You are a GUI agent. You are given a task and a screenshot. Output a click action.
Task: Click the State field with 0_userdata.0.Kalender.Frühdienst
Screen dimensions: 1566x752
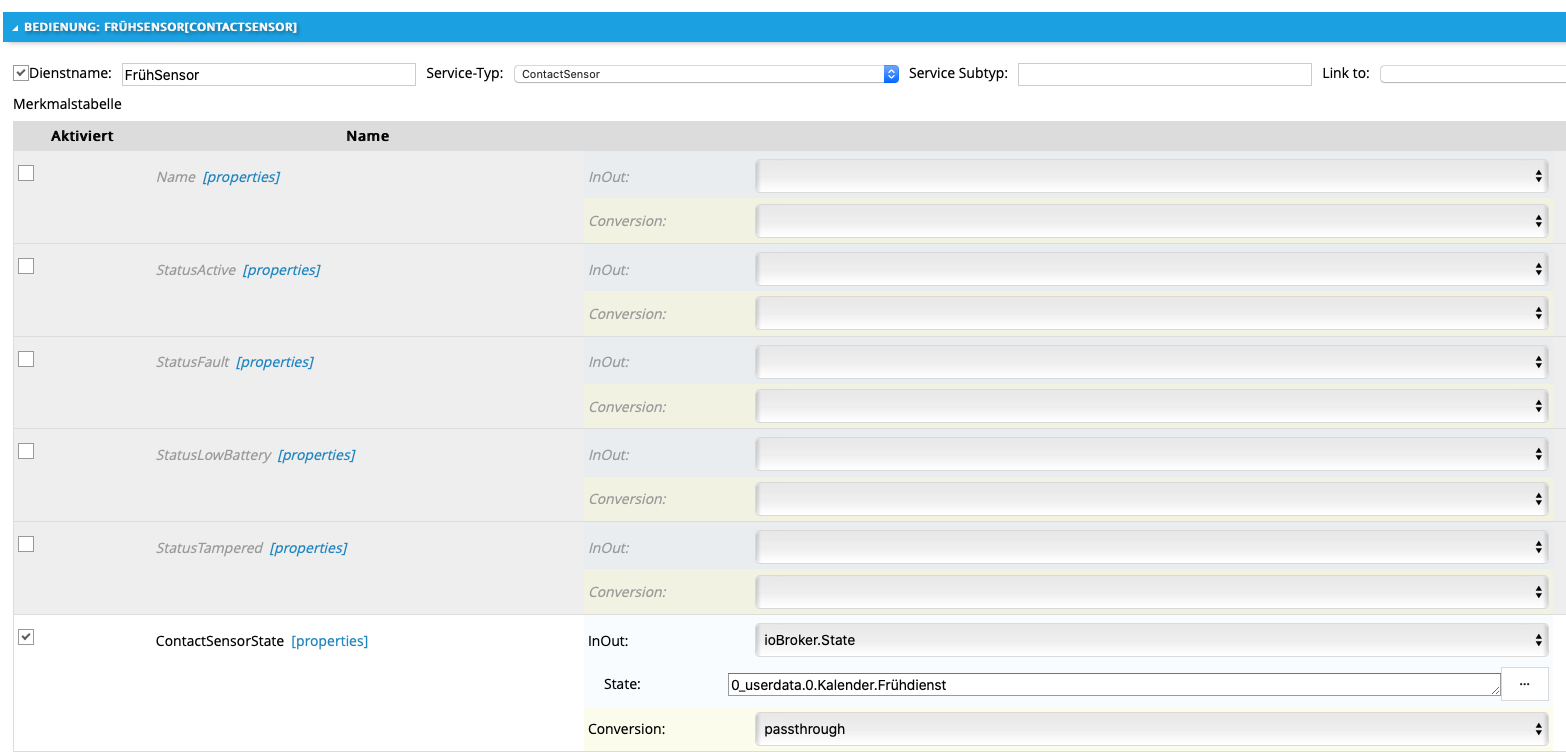tap(1114, 685)
